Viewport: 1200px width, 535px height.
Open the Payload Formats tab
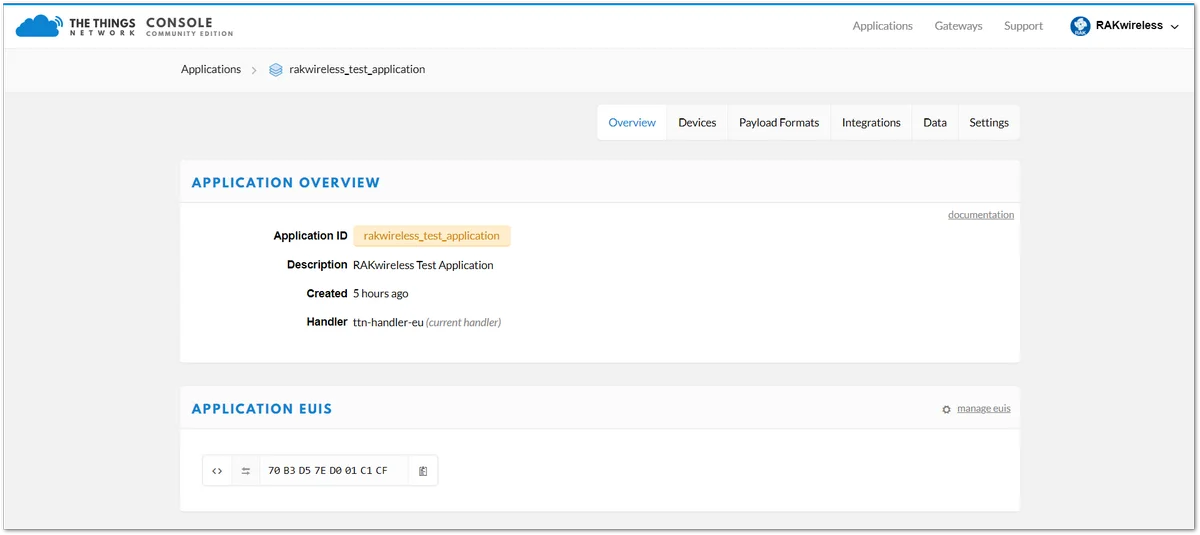[x=779, y=123]
